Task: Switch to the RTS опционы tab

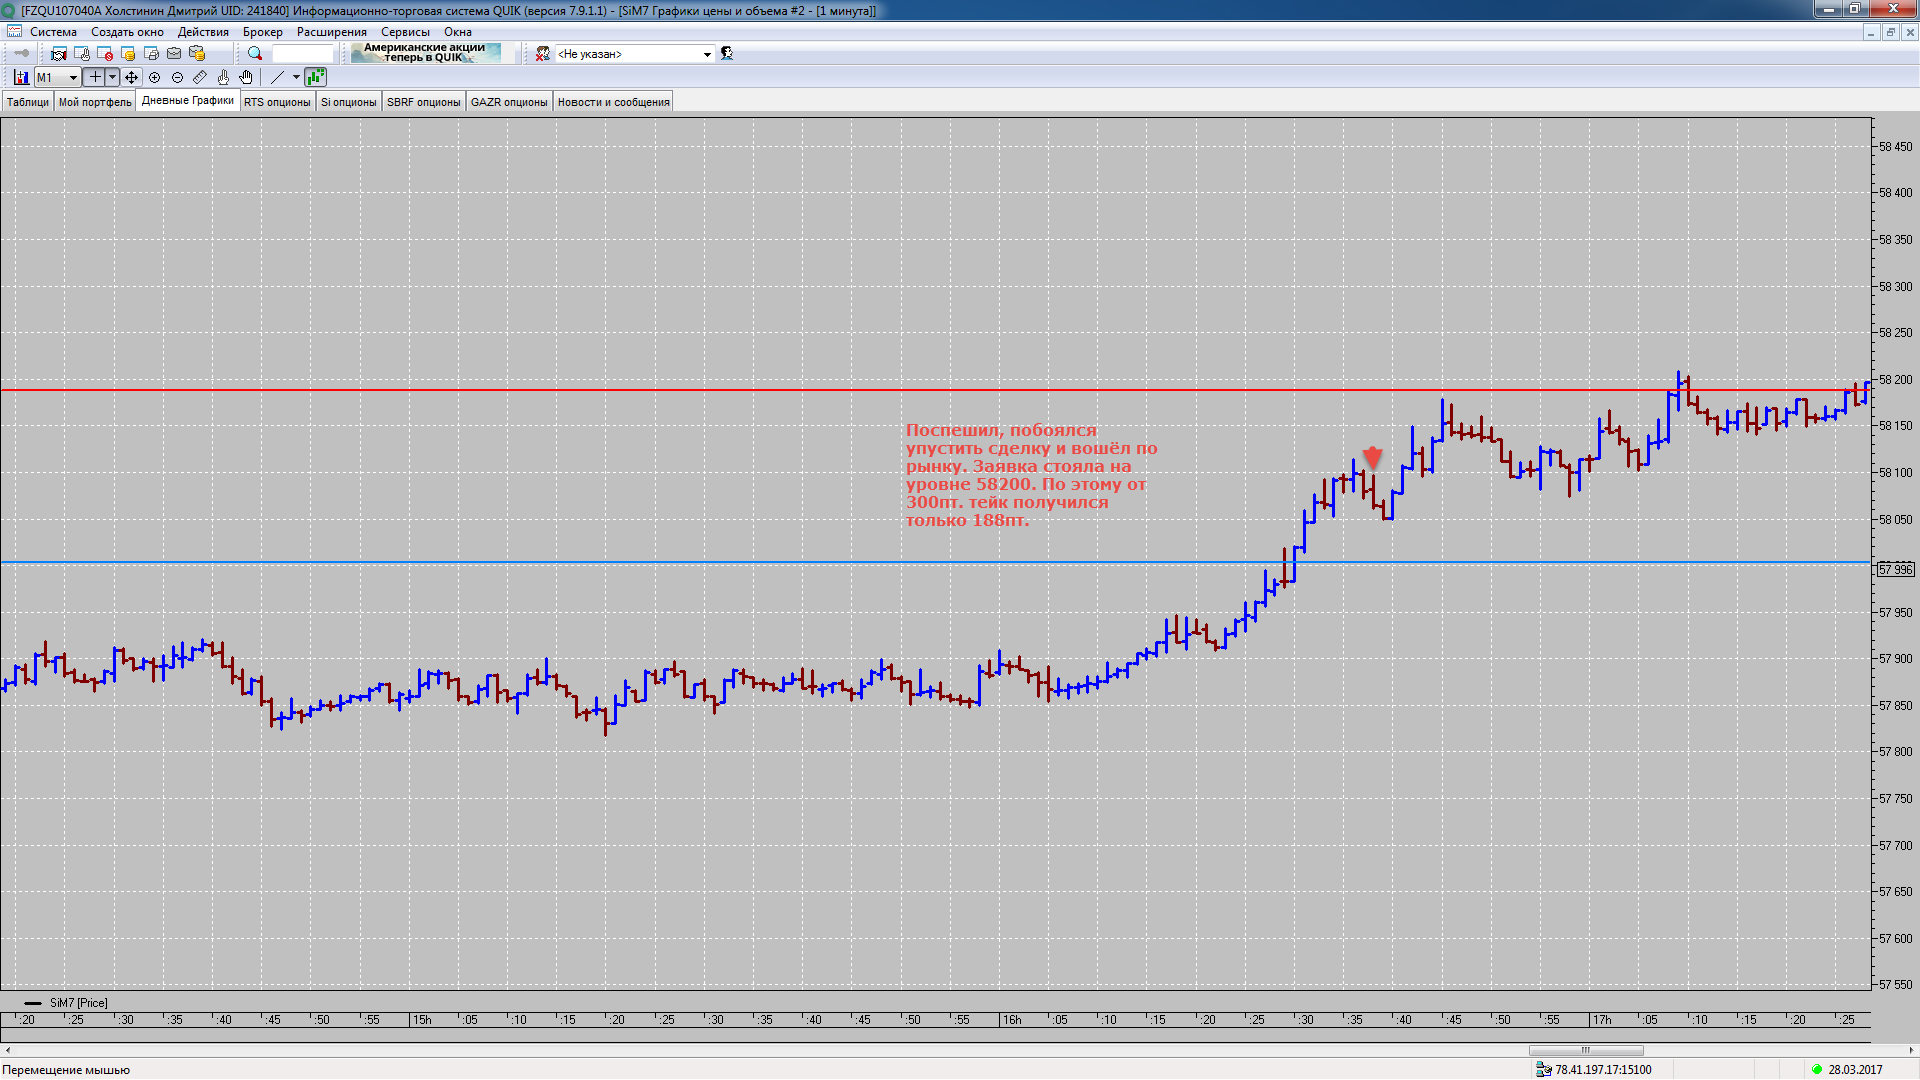Action: (277, 102)
